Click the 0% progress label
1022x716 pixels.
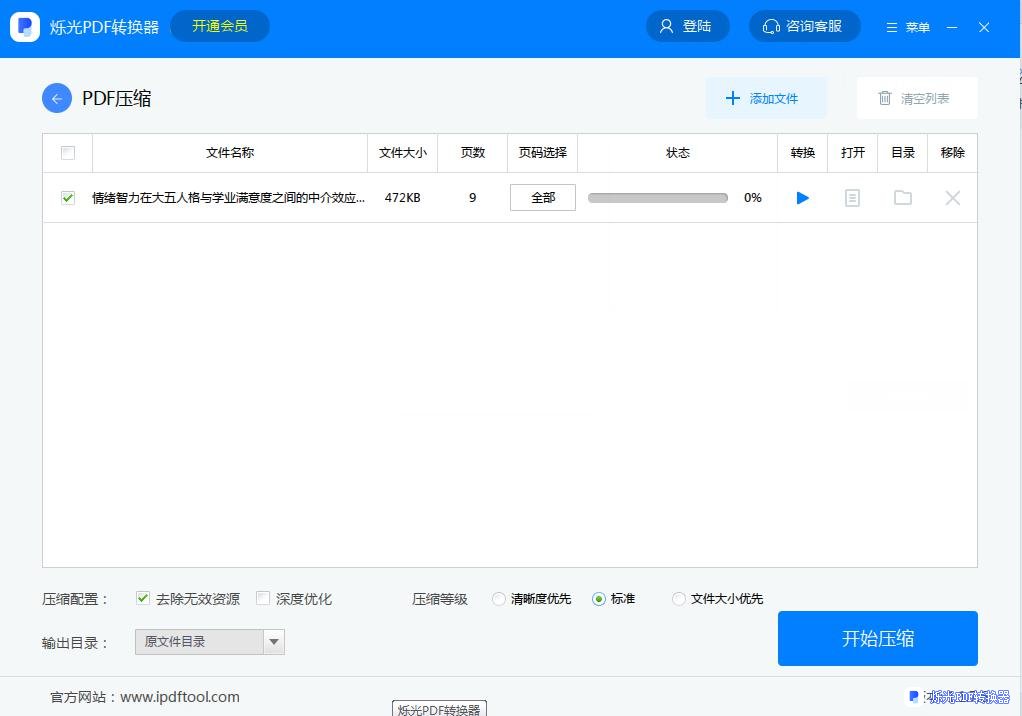click(x=753, y=197)
